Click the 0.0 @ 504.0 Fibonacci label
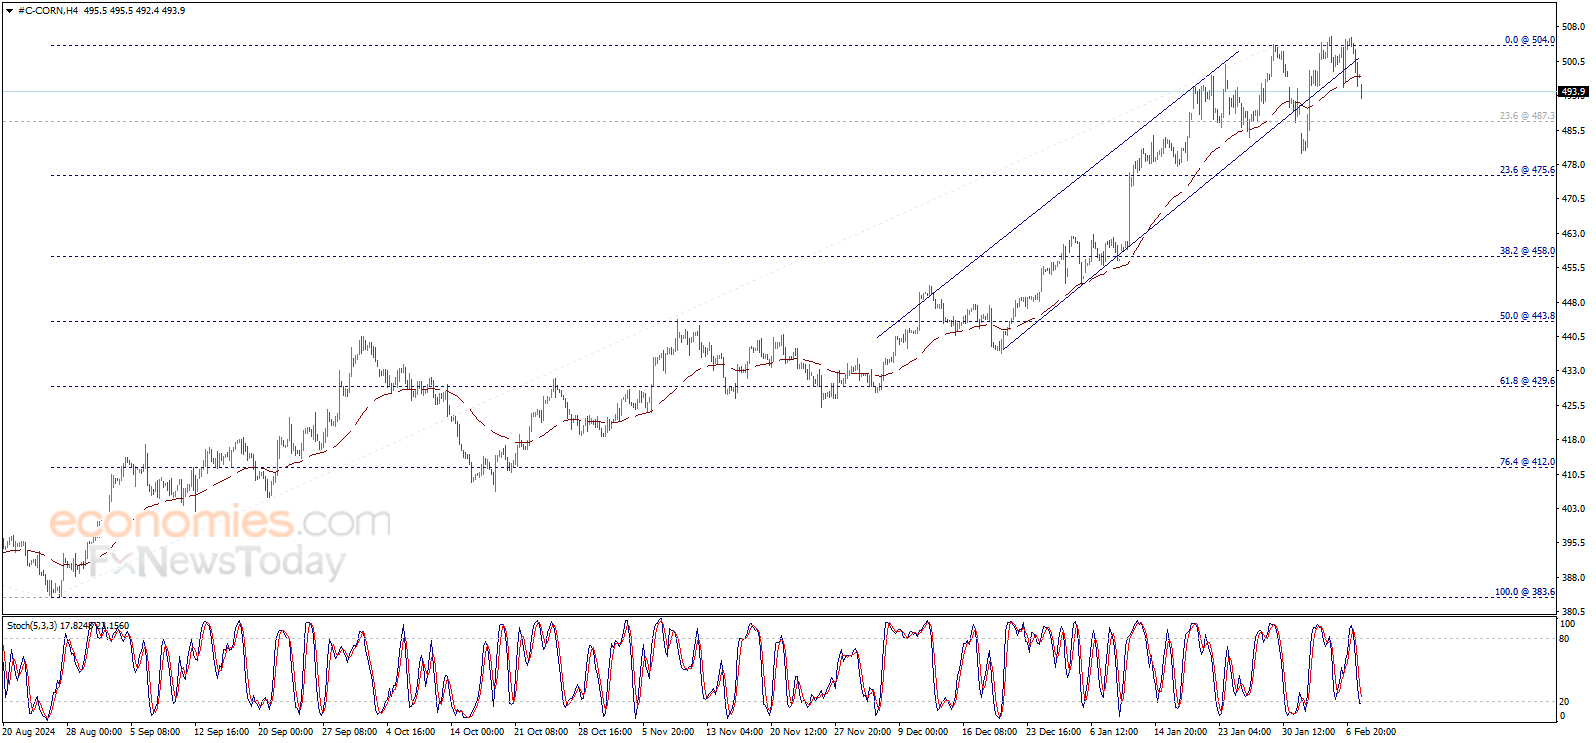Viewport: 1596px width, 743px height. click(x=1529, y=40)
